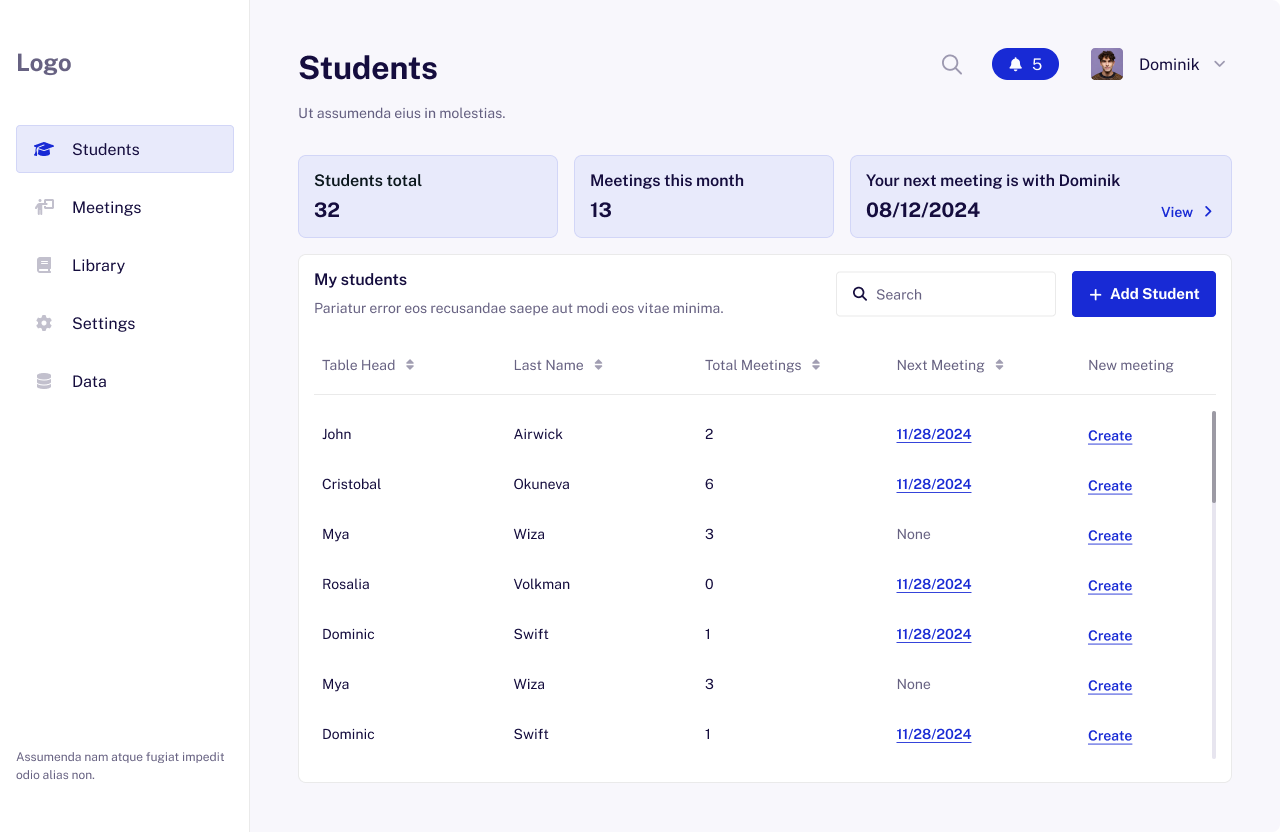Click the Library book icon
Image resolution: width=1280 pixels, height=832 pixels.
44,265
